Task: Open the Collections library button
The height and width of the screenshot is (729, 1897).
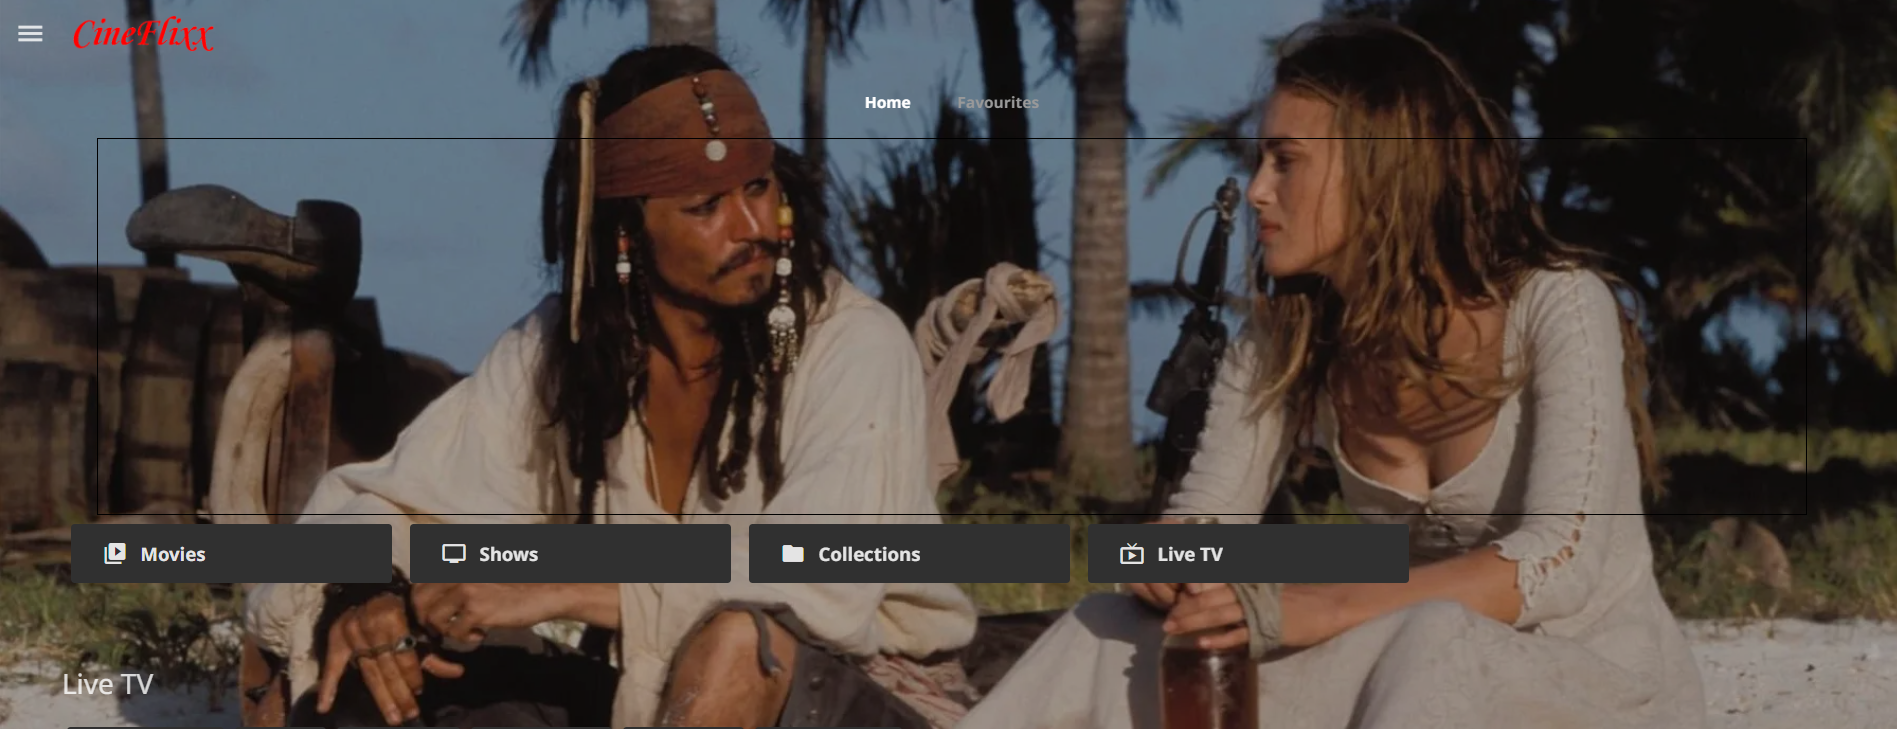Action: coord(909,554)
